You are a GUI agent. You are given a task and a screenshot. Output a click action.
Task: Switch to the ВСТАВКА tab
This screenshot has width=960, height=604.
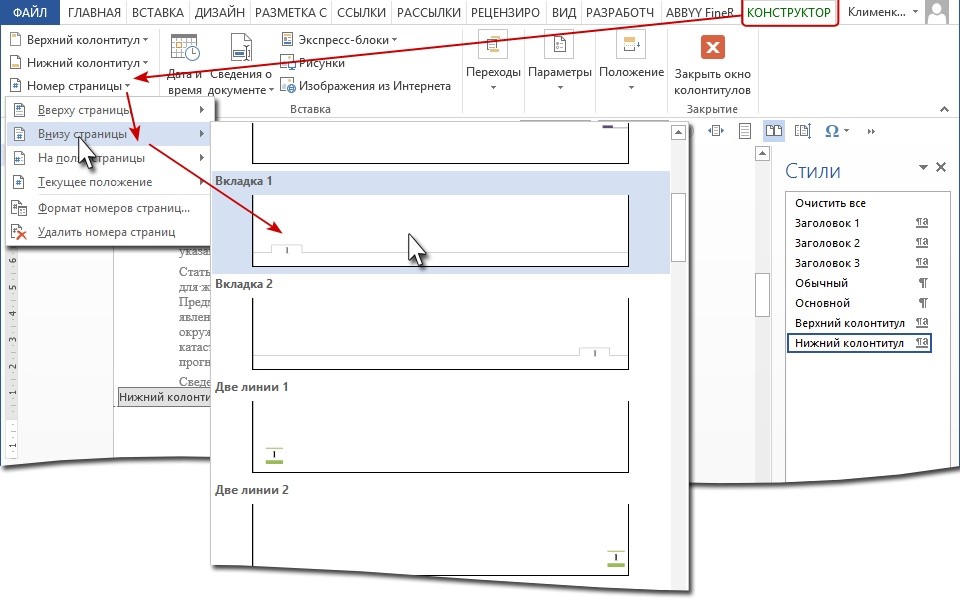tap(158, 12)
